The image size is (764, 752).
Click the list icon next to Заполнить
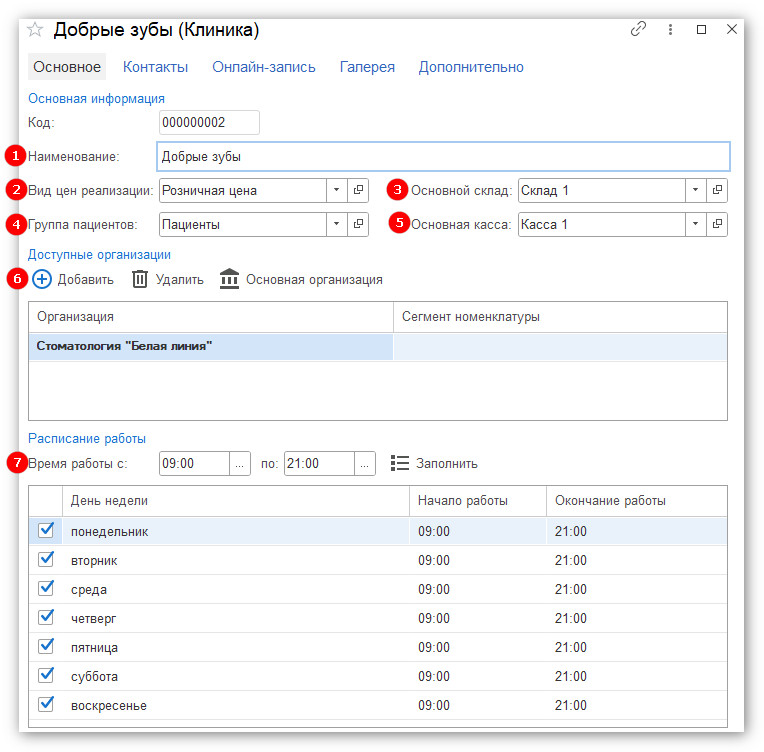tap(400, 463)
